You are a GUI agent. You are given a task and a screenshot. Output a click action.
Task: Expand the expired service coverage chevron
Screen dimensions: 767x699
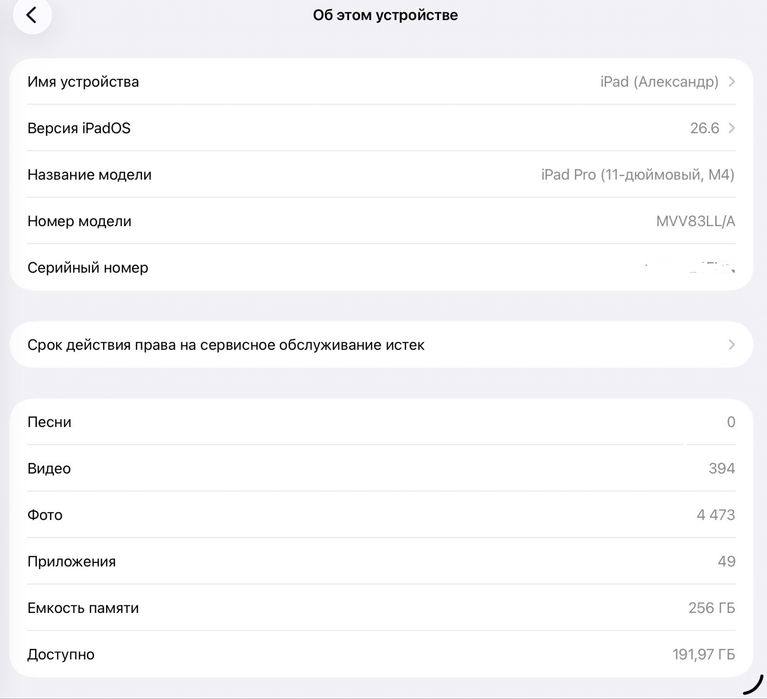coord(732,345)
